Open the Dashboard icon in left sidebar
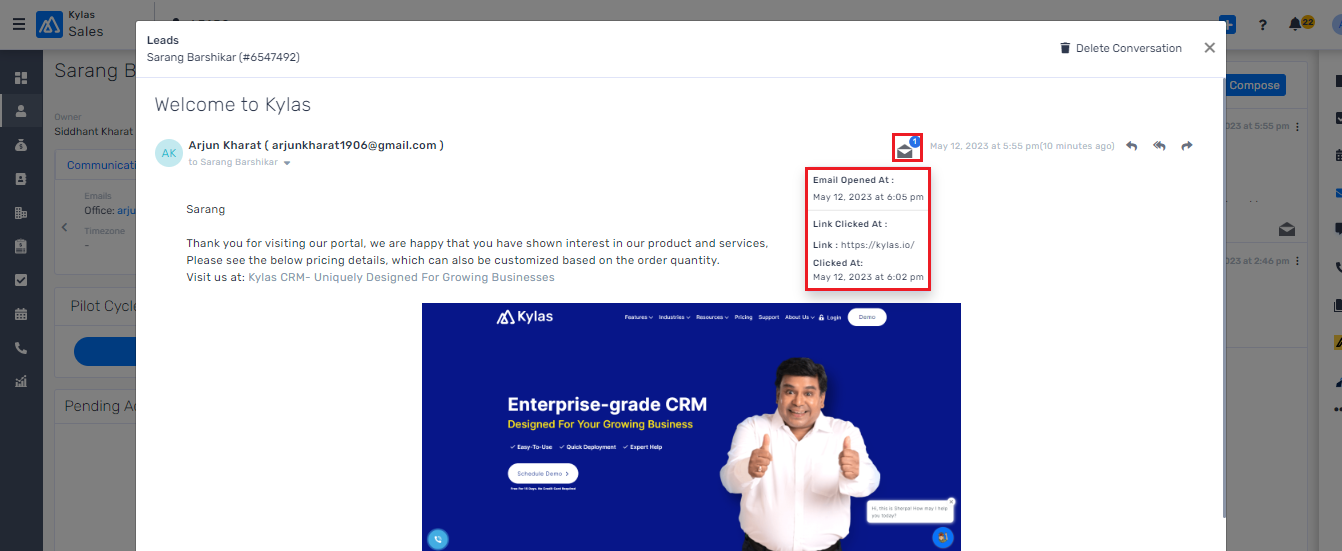Viewport: 1342px width, 551px height. (21, 78)
